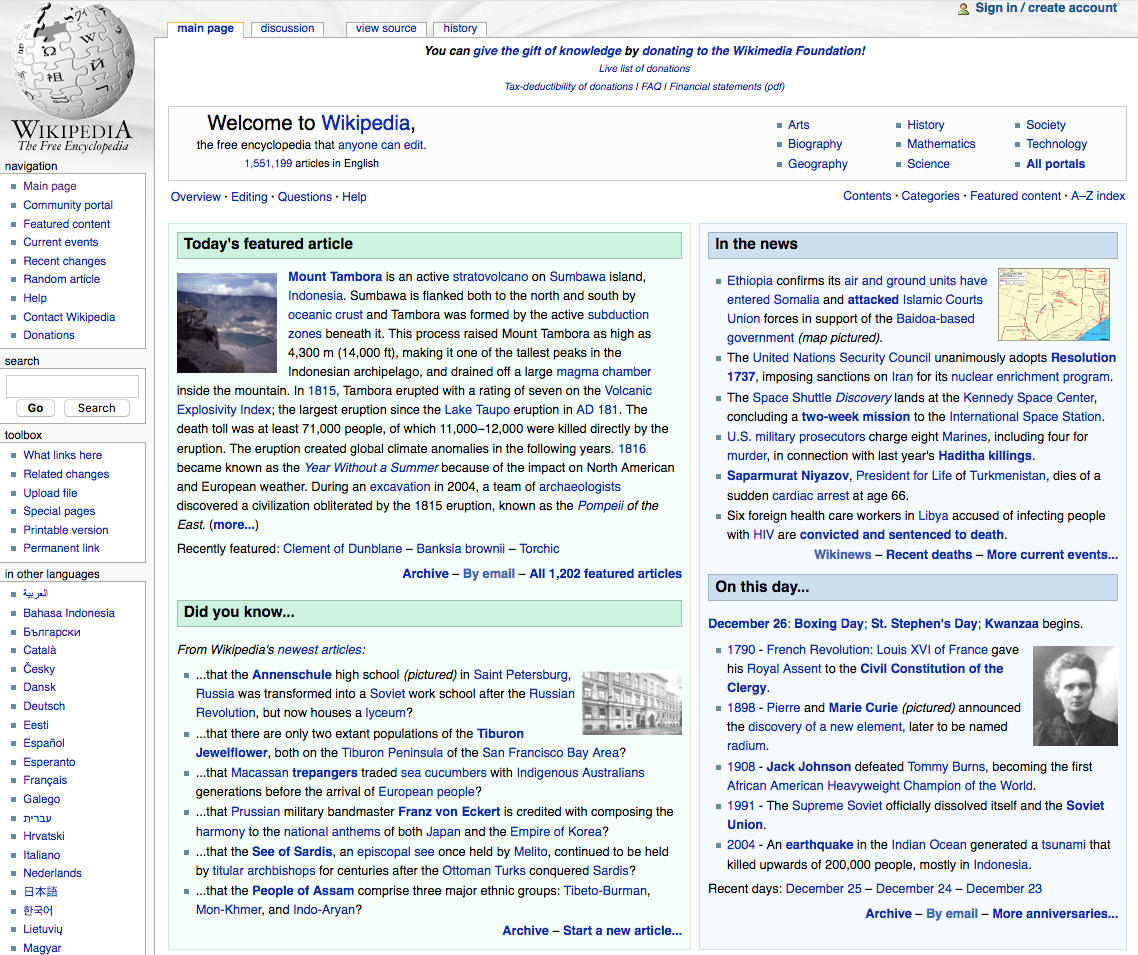Open More anniversaries link
Viewport: 1138px width, 955px height.
point(1055,914)
